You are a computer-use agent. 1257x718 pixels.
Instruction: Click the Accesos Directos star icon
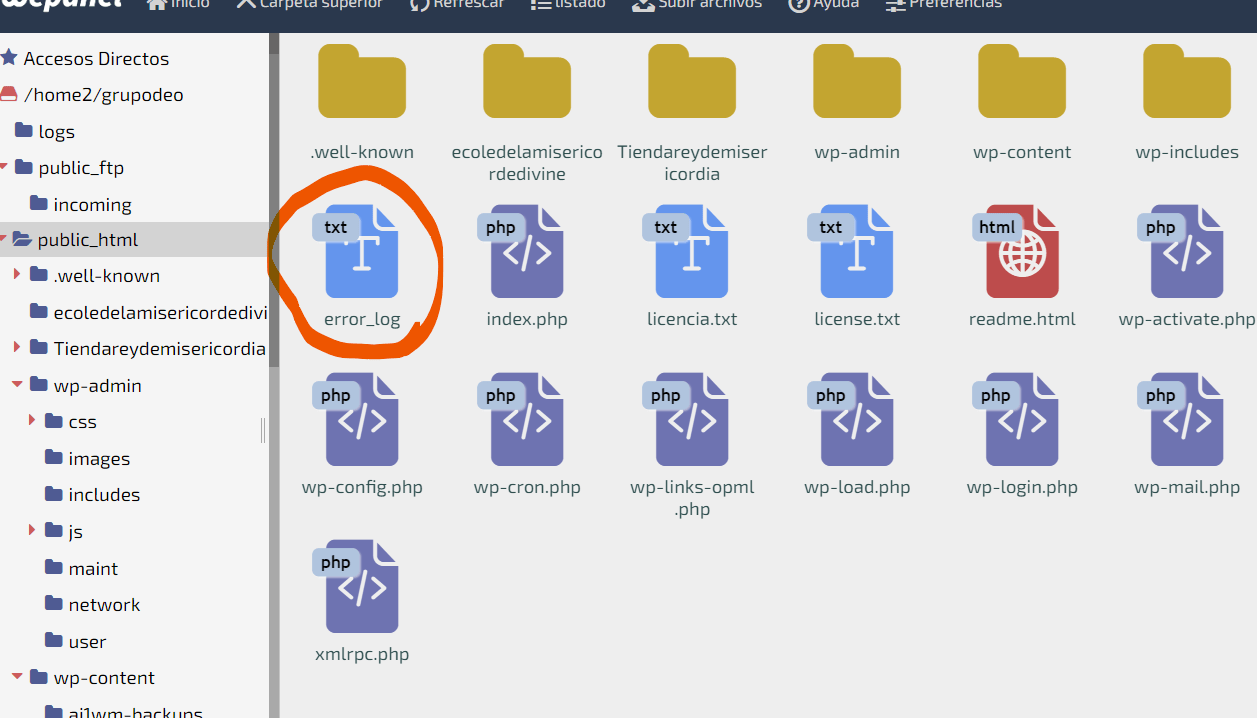coord(9,58)
